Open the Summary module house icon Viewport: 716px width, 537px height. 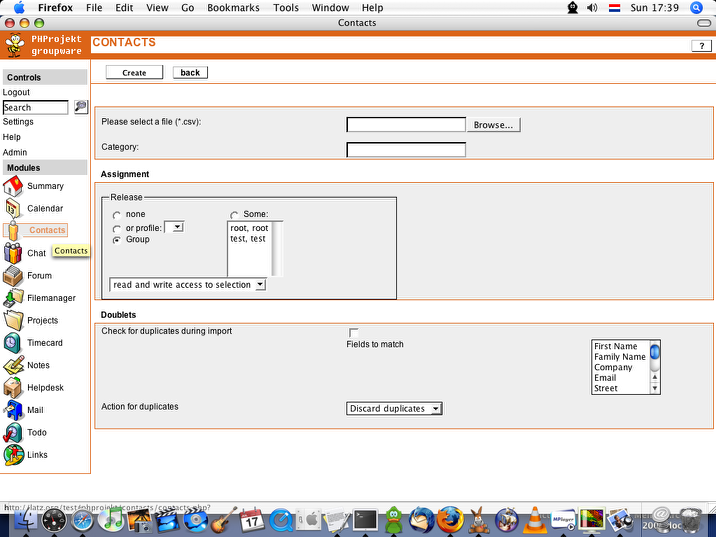coord(13,186)
